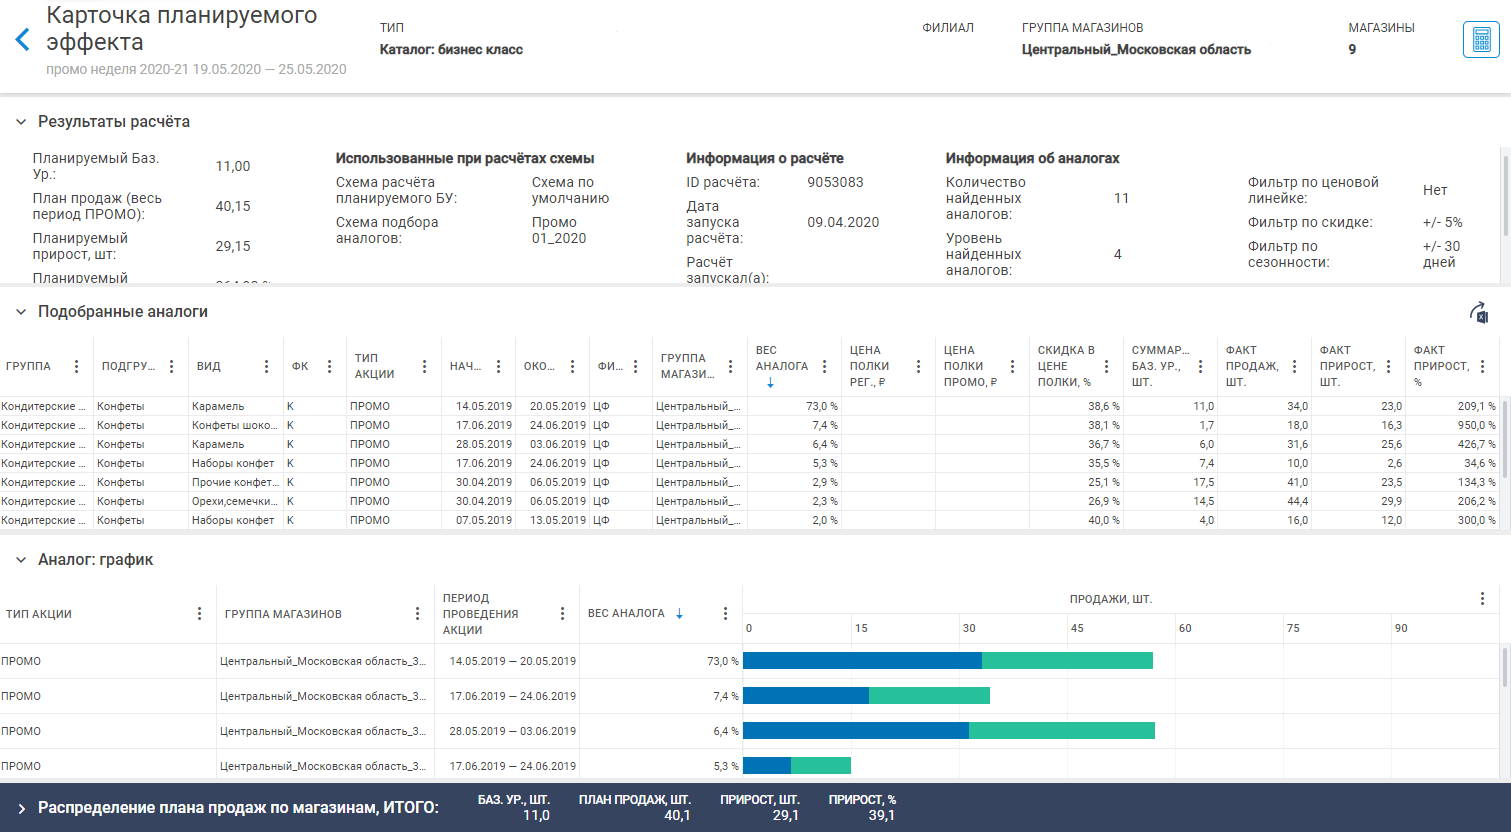Image resolution: width=1511 pixels, height=832 pixels.
Task: Click group value Центральный_Московская область in header
Action: [x=1136, y=49]
